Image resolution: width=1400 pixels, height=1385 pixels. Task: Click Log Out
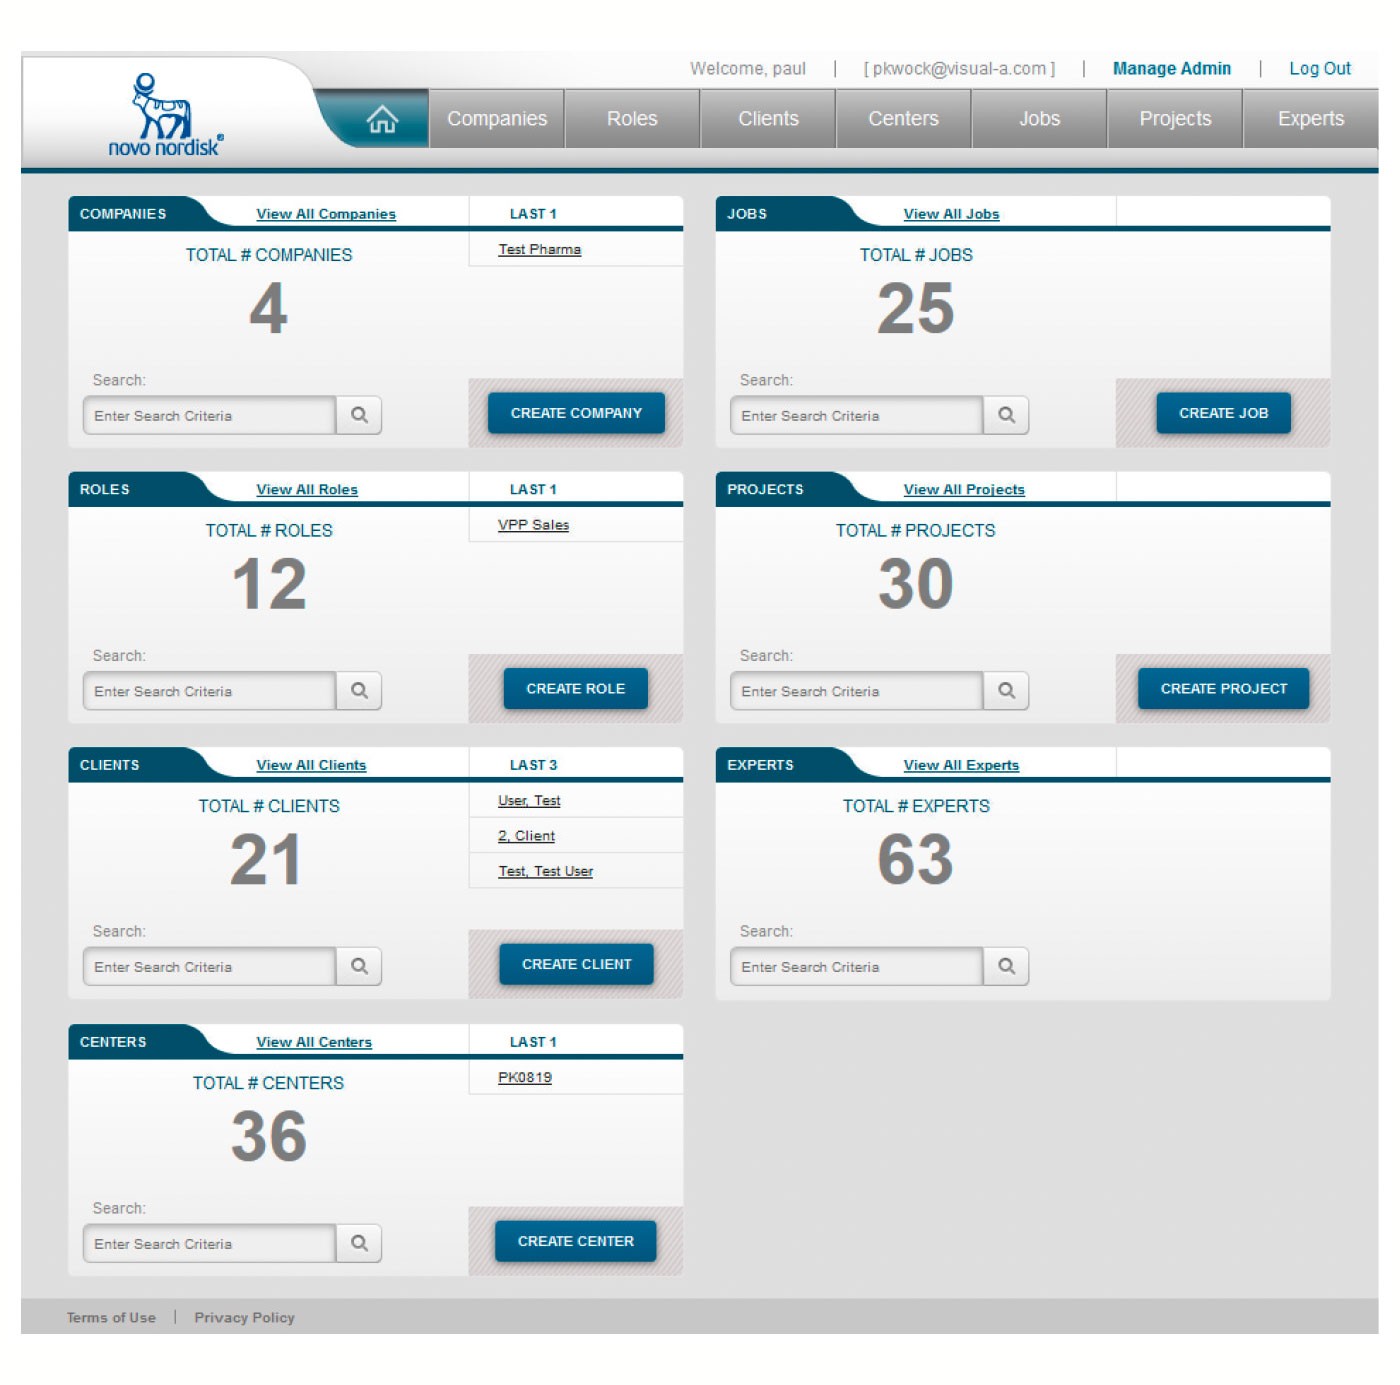pyautogui.click(x=1320, y=68)
